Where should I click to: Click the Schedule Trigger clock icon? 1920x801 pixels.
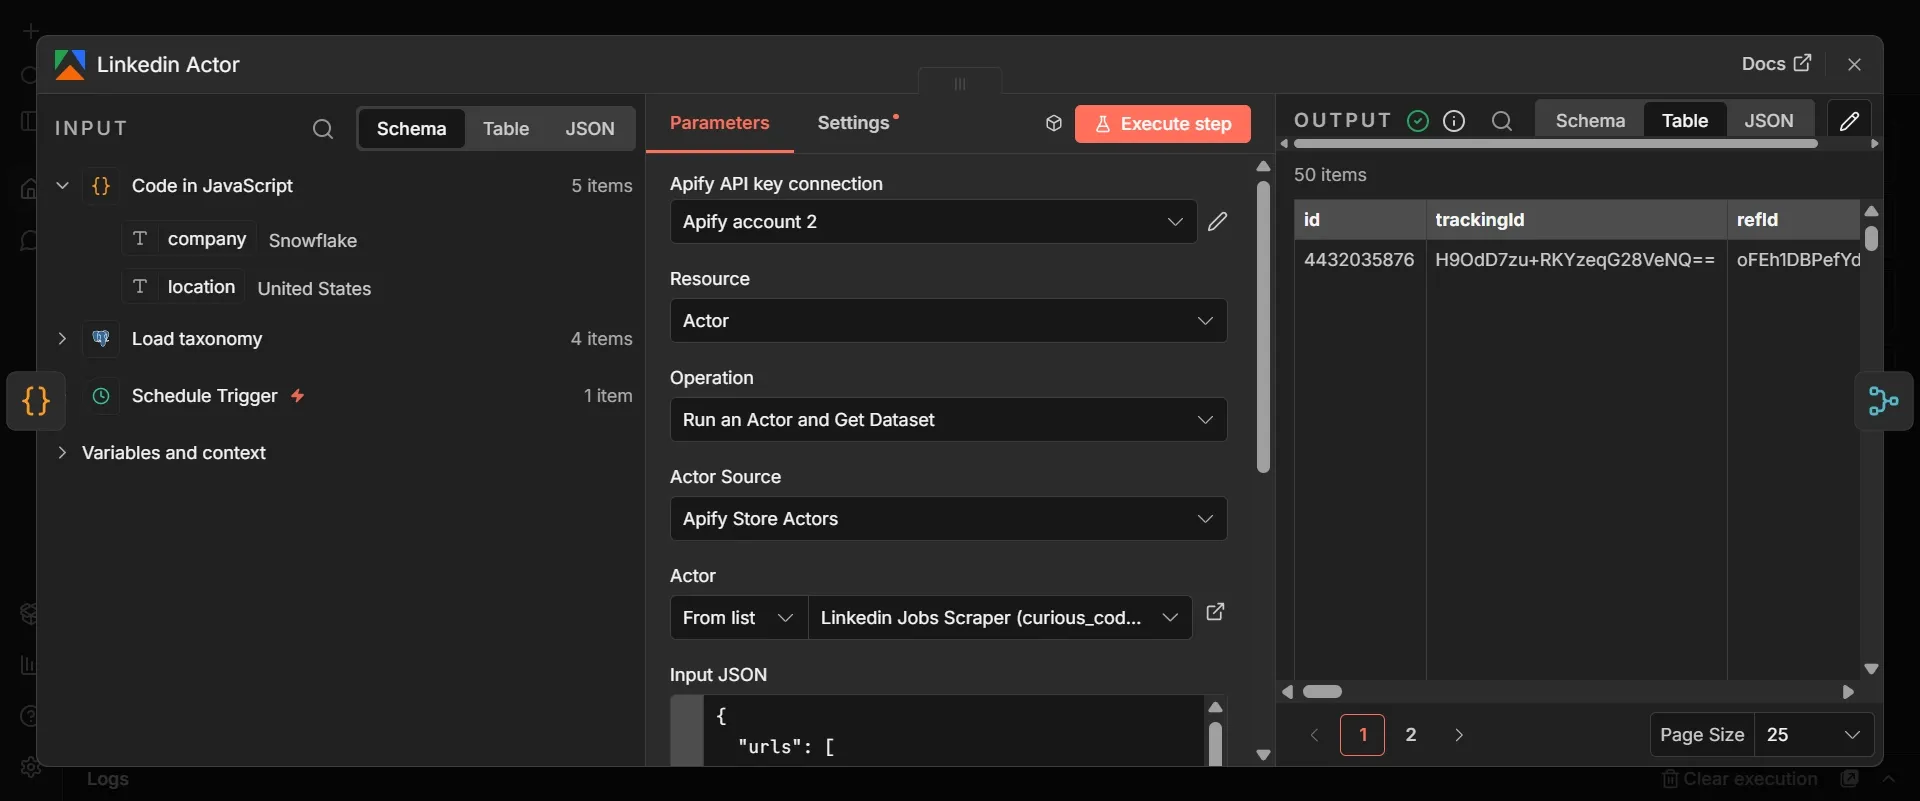tap(101, 396)
